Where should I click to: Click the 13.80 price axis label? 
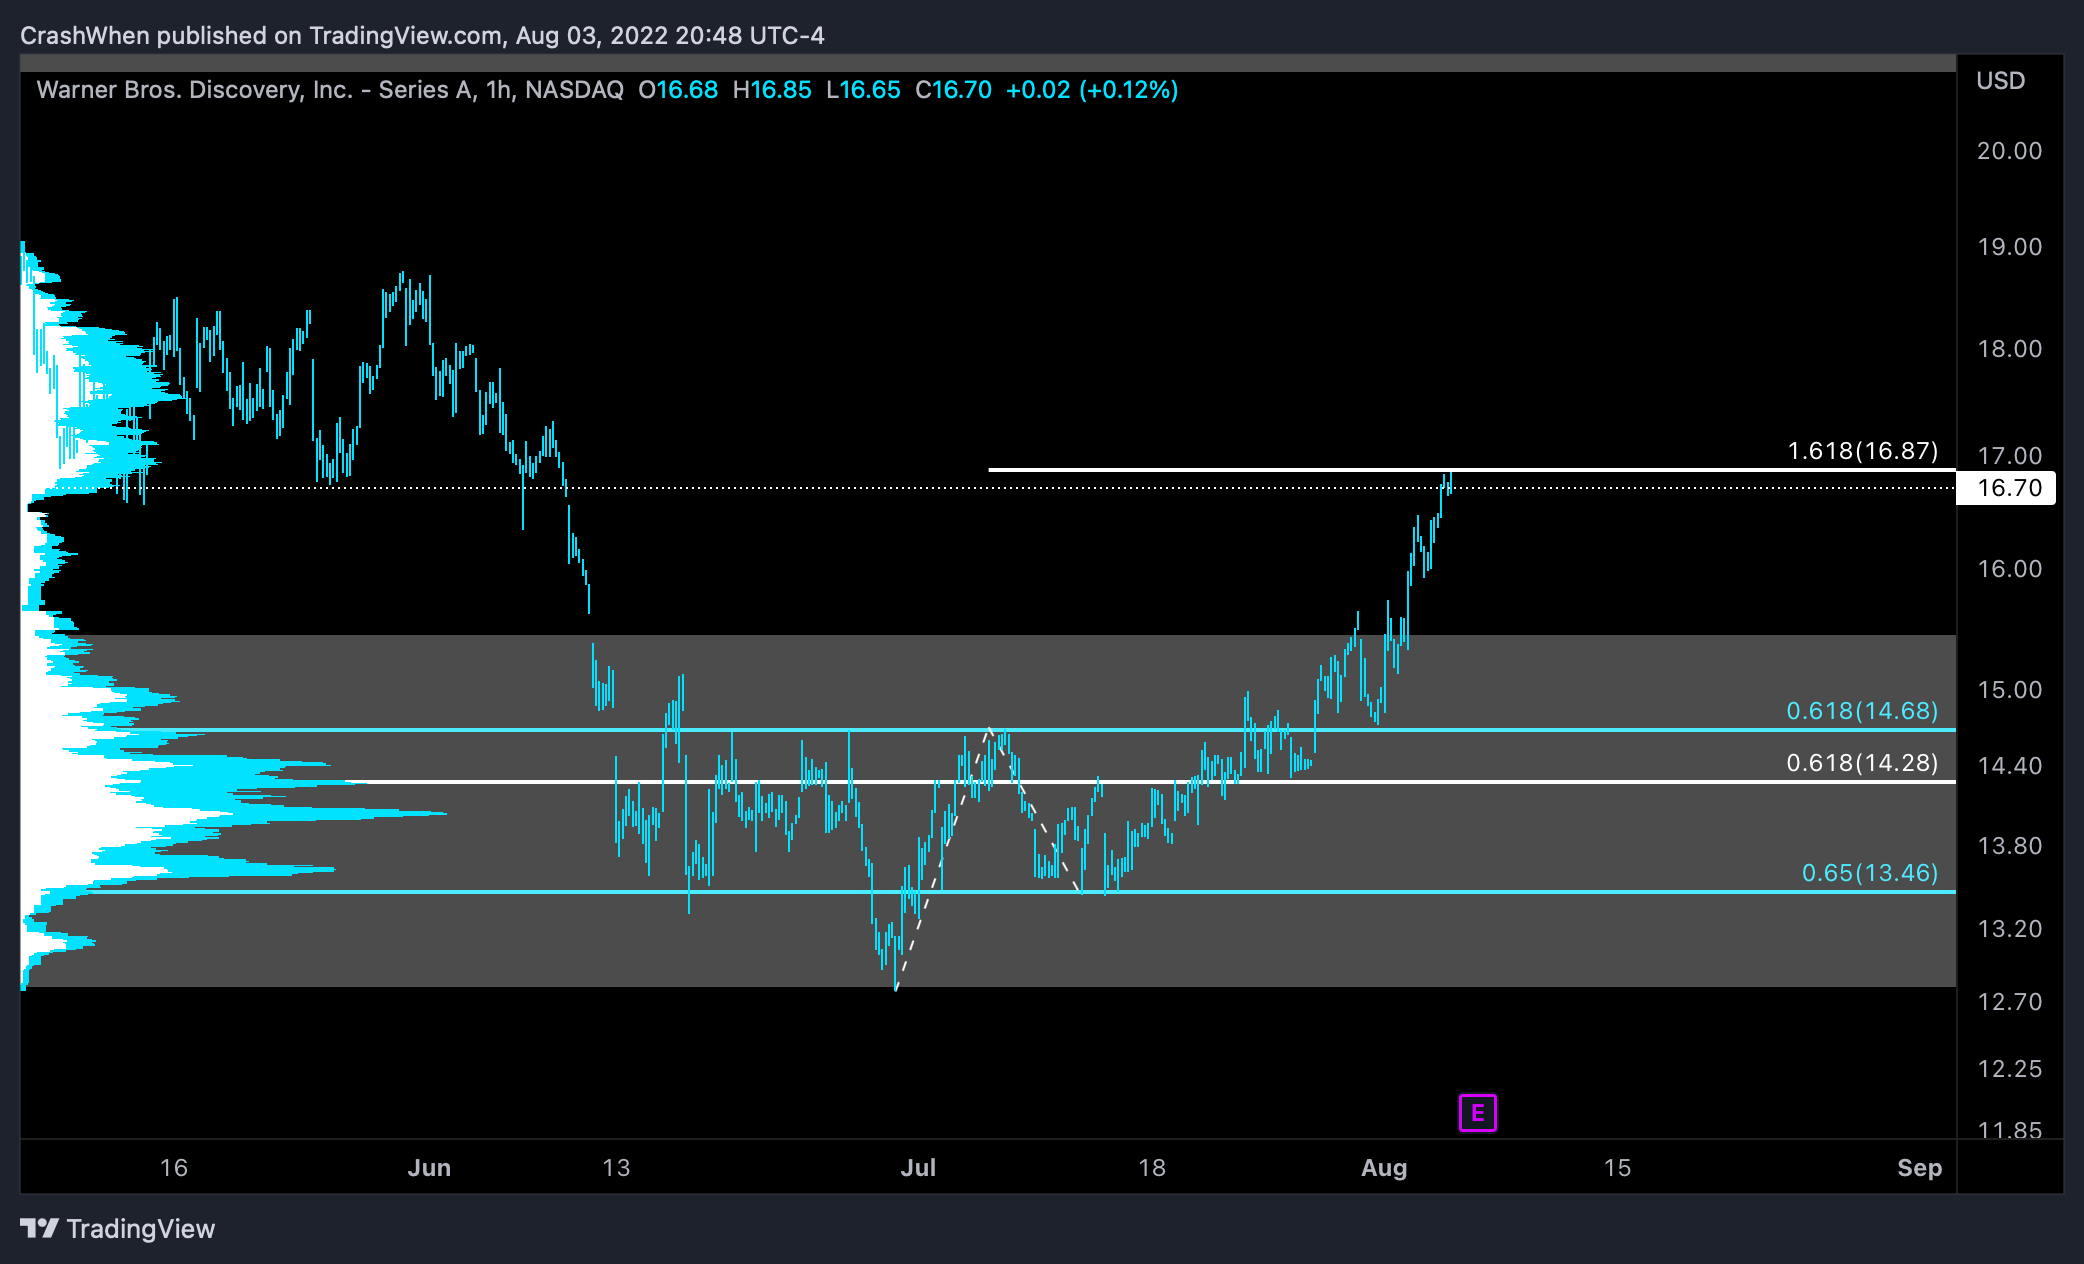click(2009, 846)
